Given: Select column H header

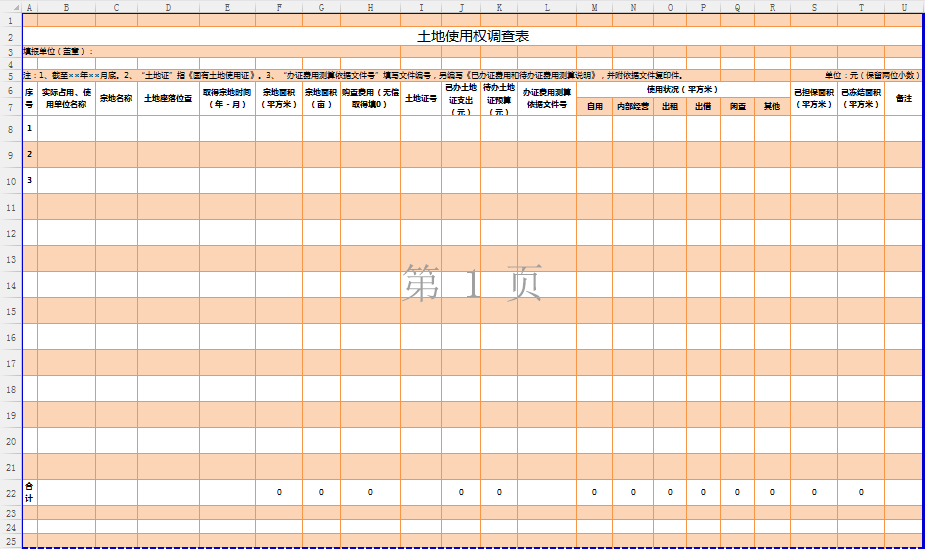Looking at the screenshot, I should coord(370,7).
